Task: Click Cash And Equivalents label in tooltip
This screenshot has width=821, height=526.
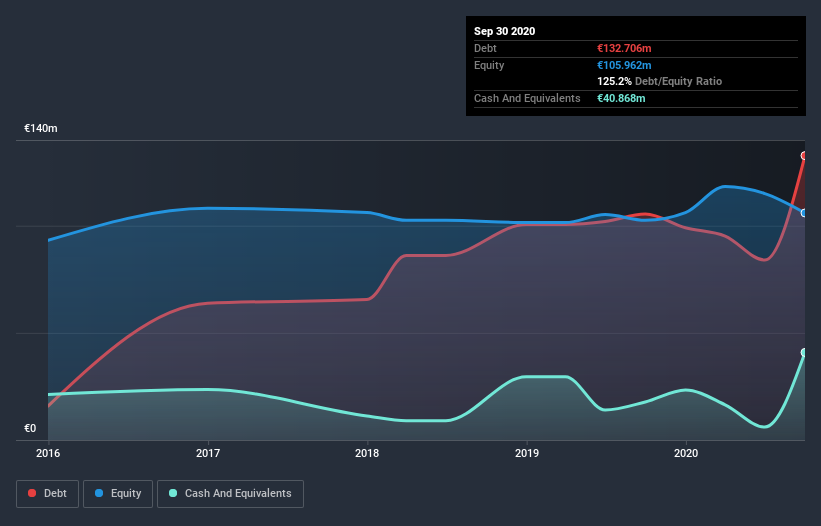Action: (527, 98)
